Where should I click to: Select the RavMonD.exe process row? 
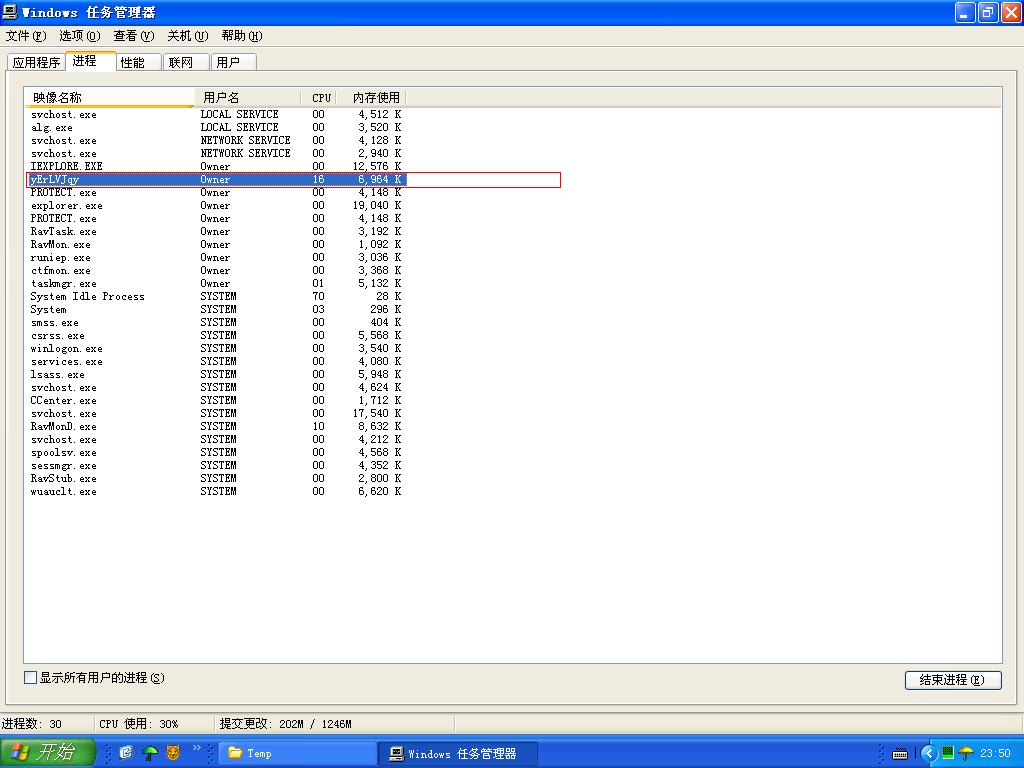(x=216, y=426)
